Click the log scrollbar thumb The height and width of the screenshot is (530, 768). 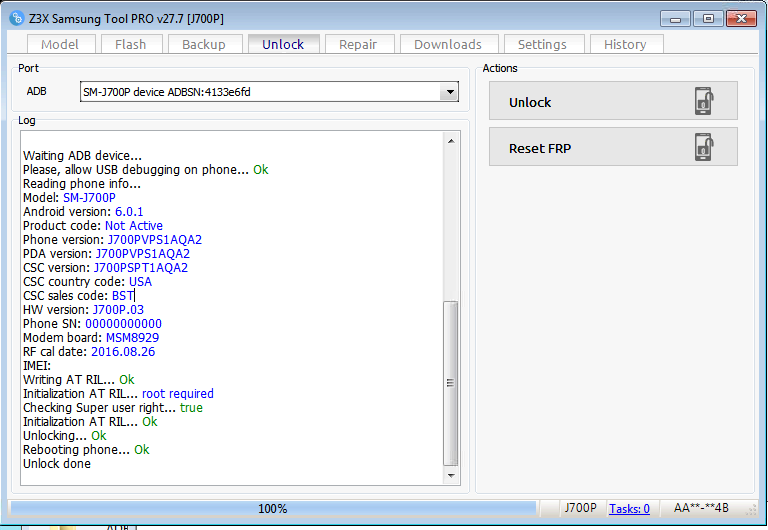pos(451,383)
